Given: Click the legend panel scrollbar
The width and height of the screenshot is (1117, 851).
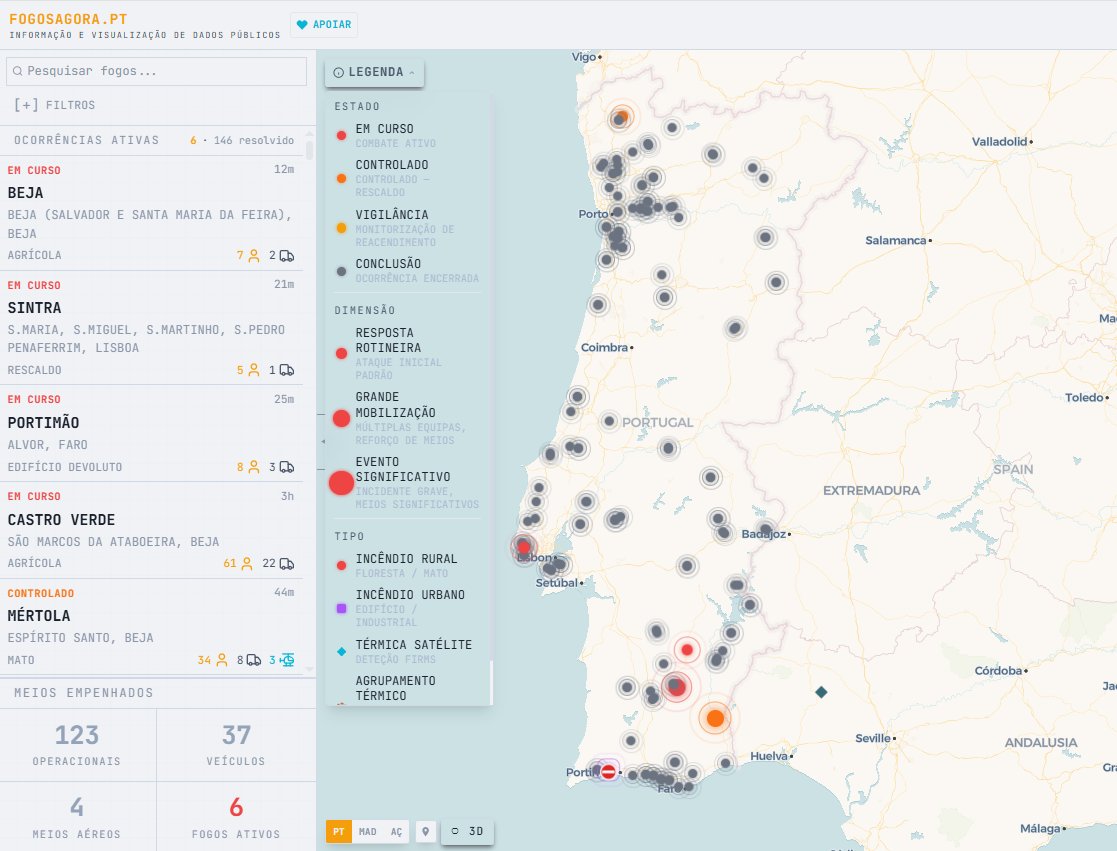Looking at the screenshot, I should [x=490, y=682].
